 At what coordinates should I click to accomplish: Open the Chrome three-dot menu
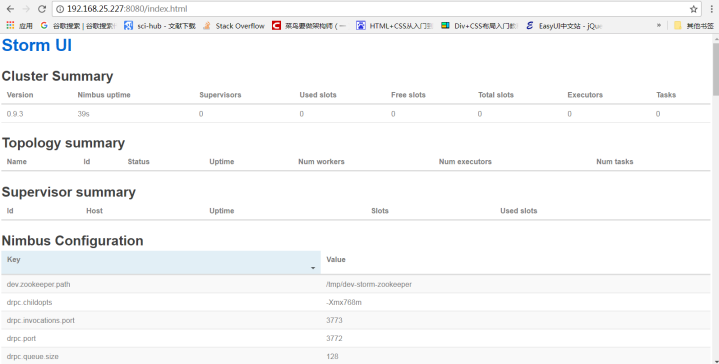[x=711, y=9]
